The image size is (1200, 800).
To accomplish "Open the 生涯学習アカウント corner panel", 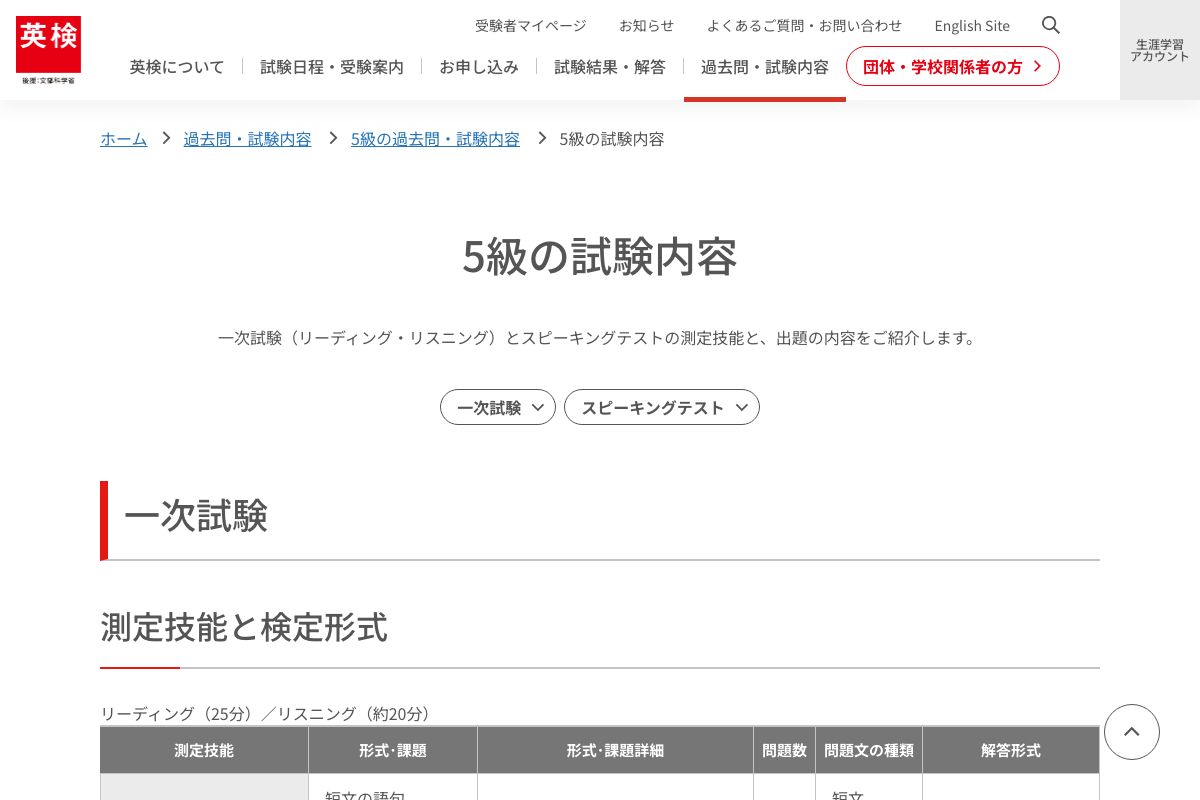I will [x=1160, y=49].
